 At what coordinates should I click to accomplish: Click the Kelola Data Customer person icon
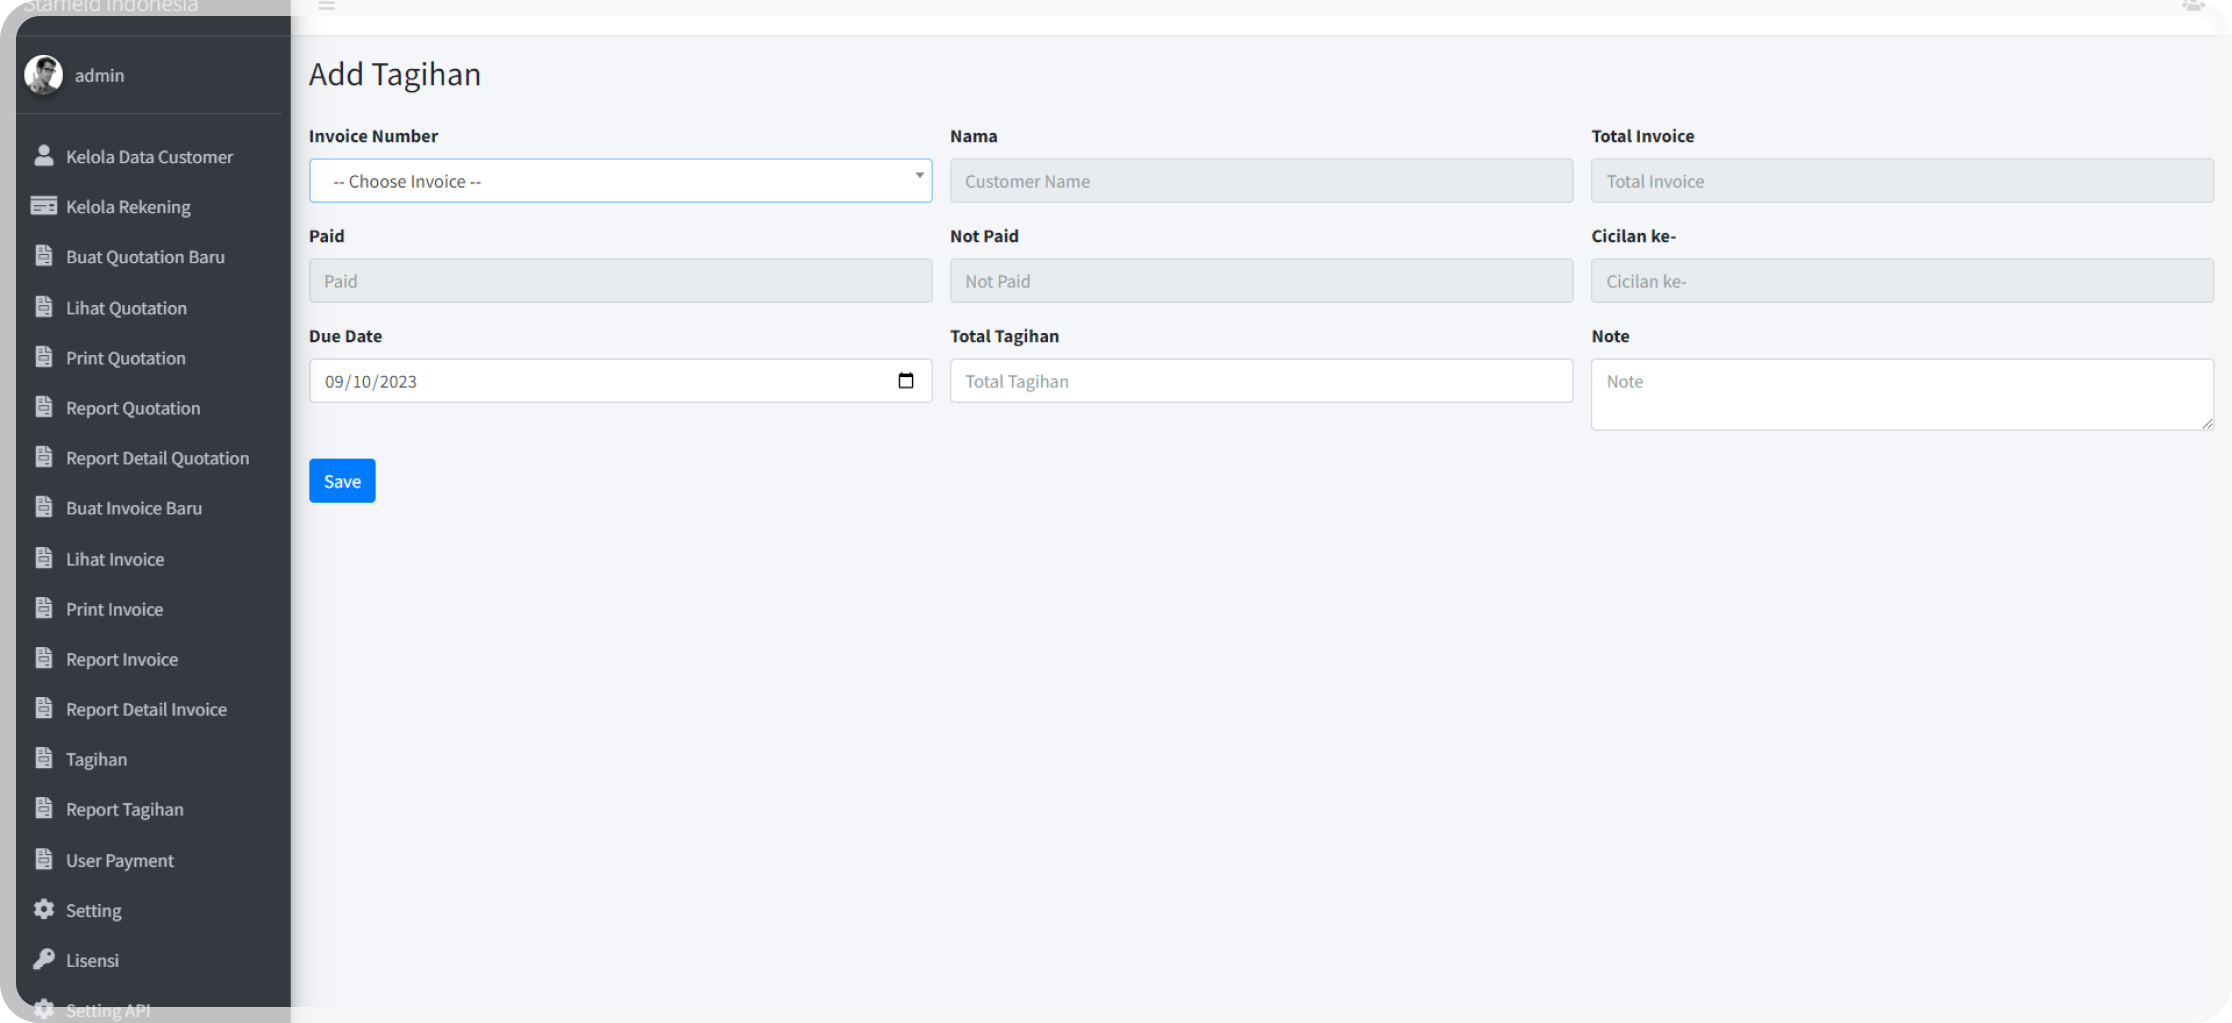(43, 156)
